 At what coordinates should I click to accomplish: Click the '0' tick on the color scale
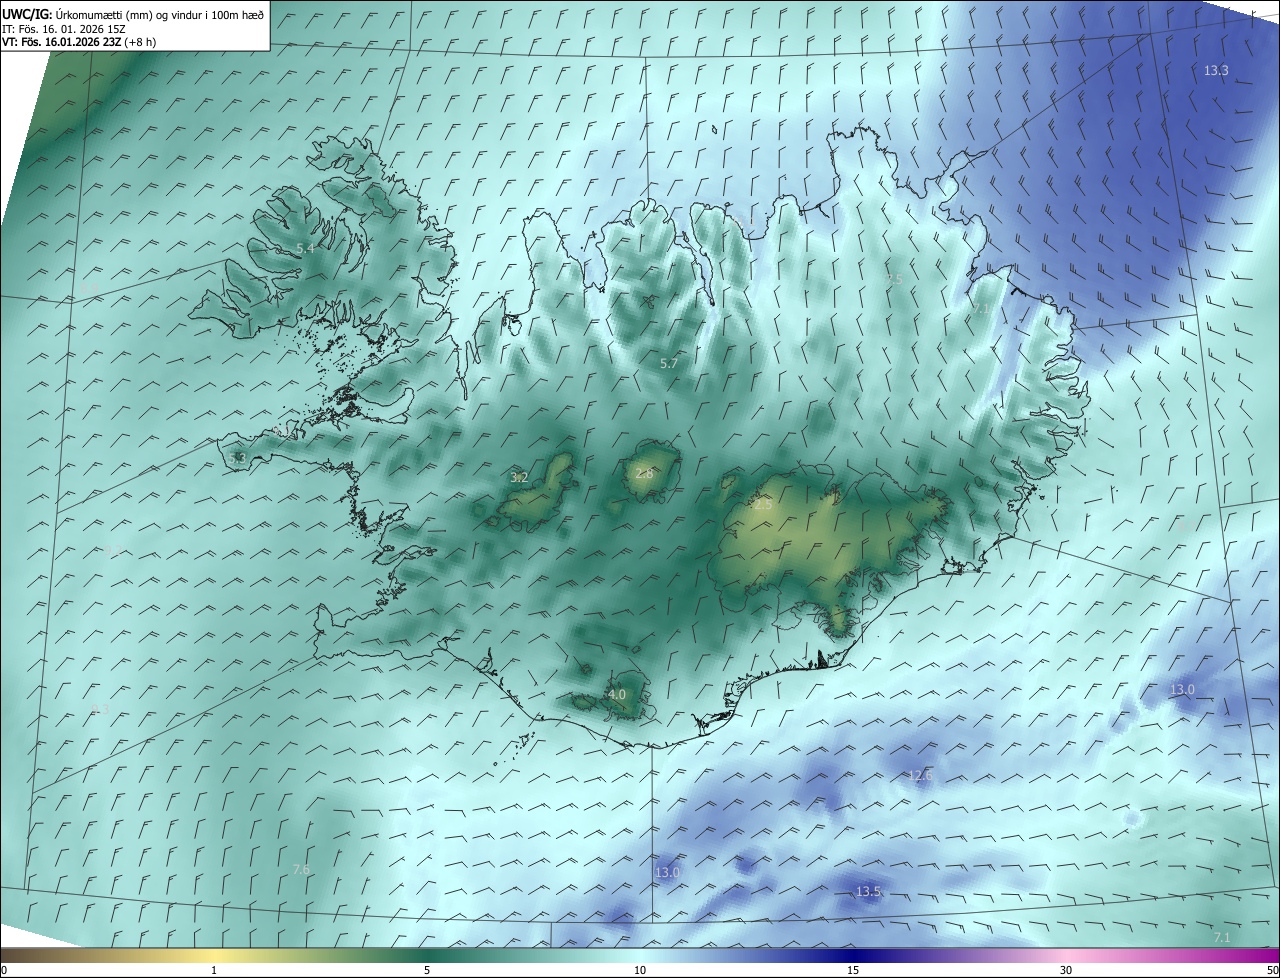click(x=4, y=970)
